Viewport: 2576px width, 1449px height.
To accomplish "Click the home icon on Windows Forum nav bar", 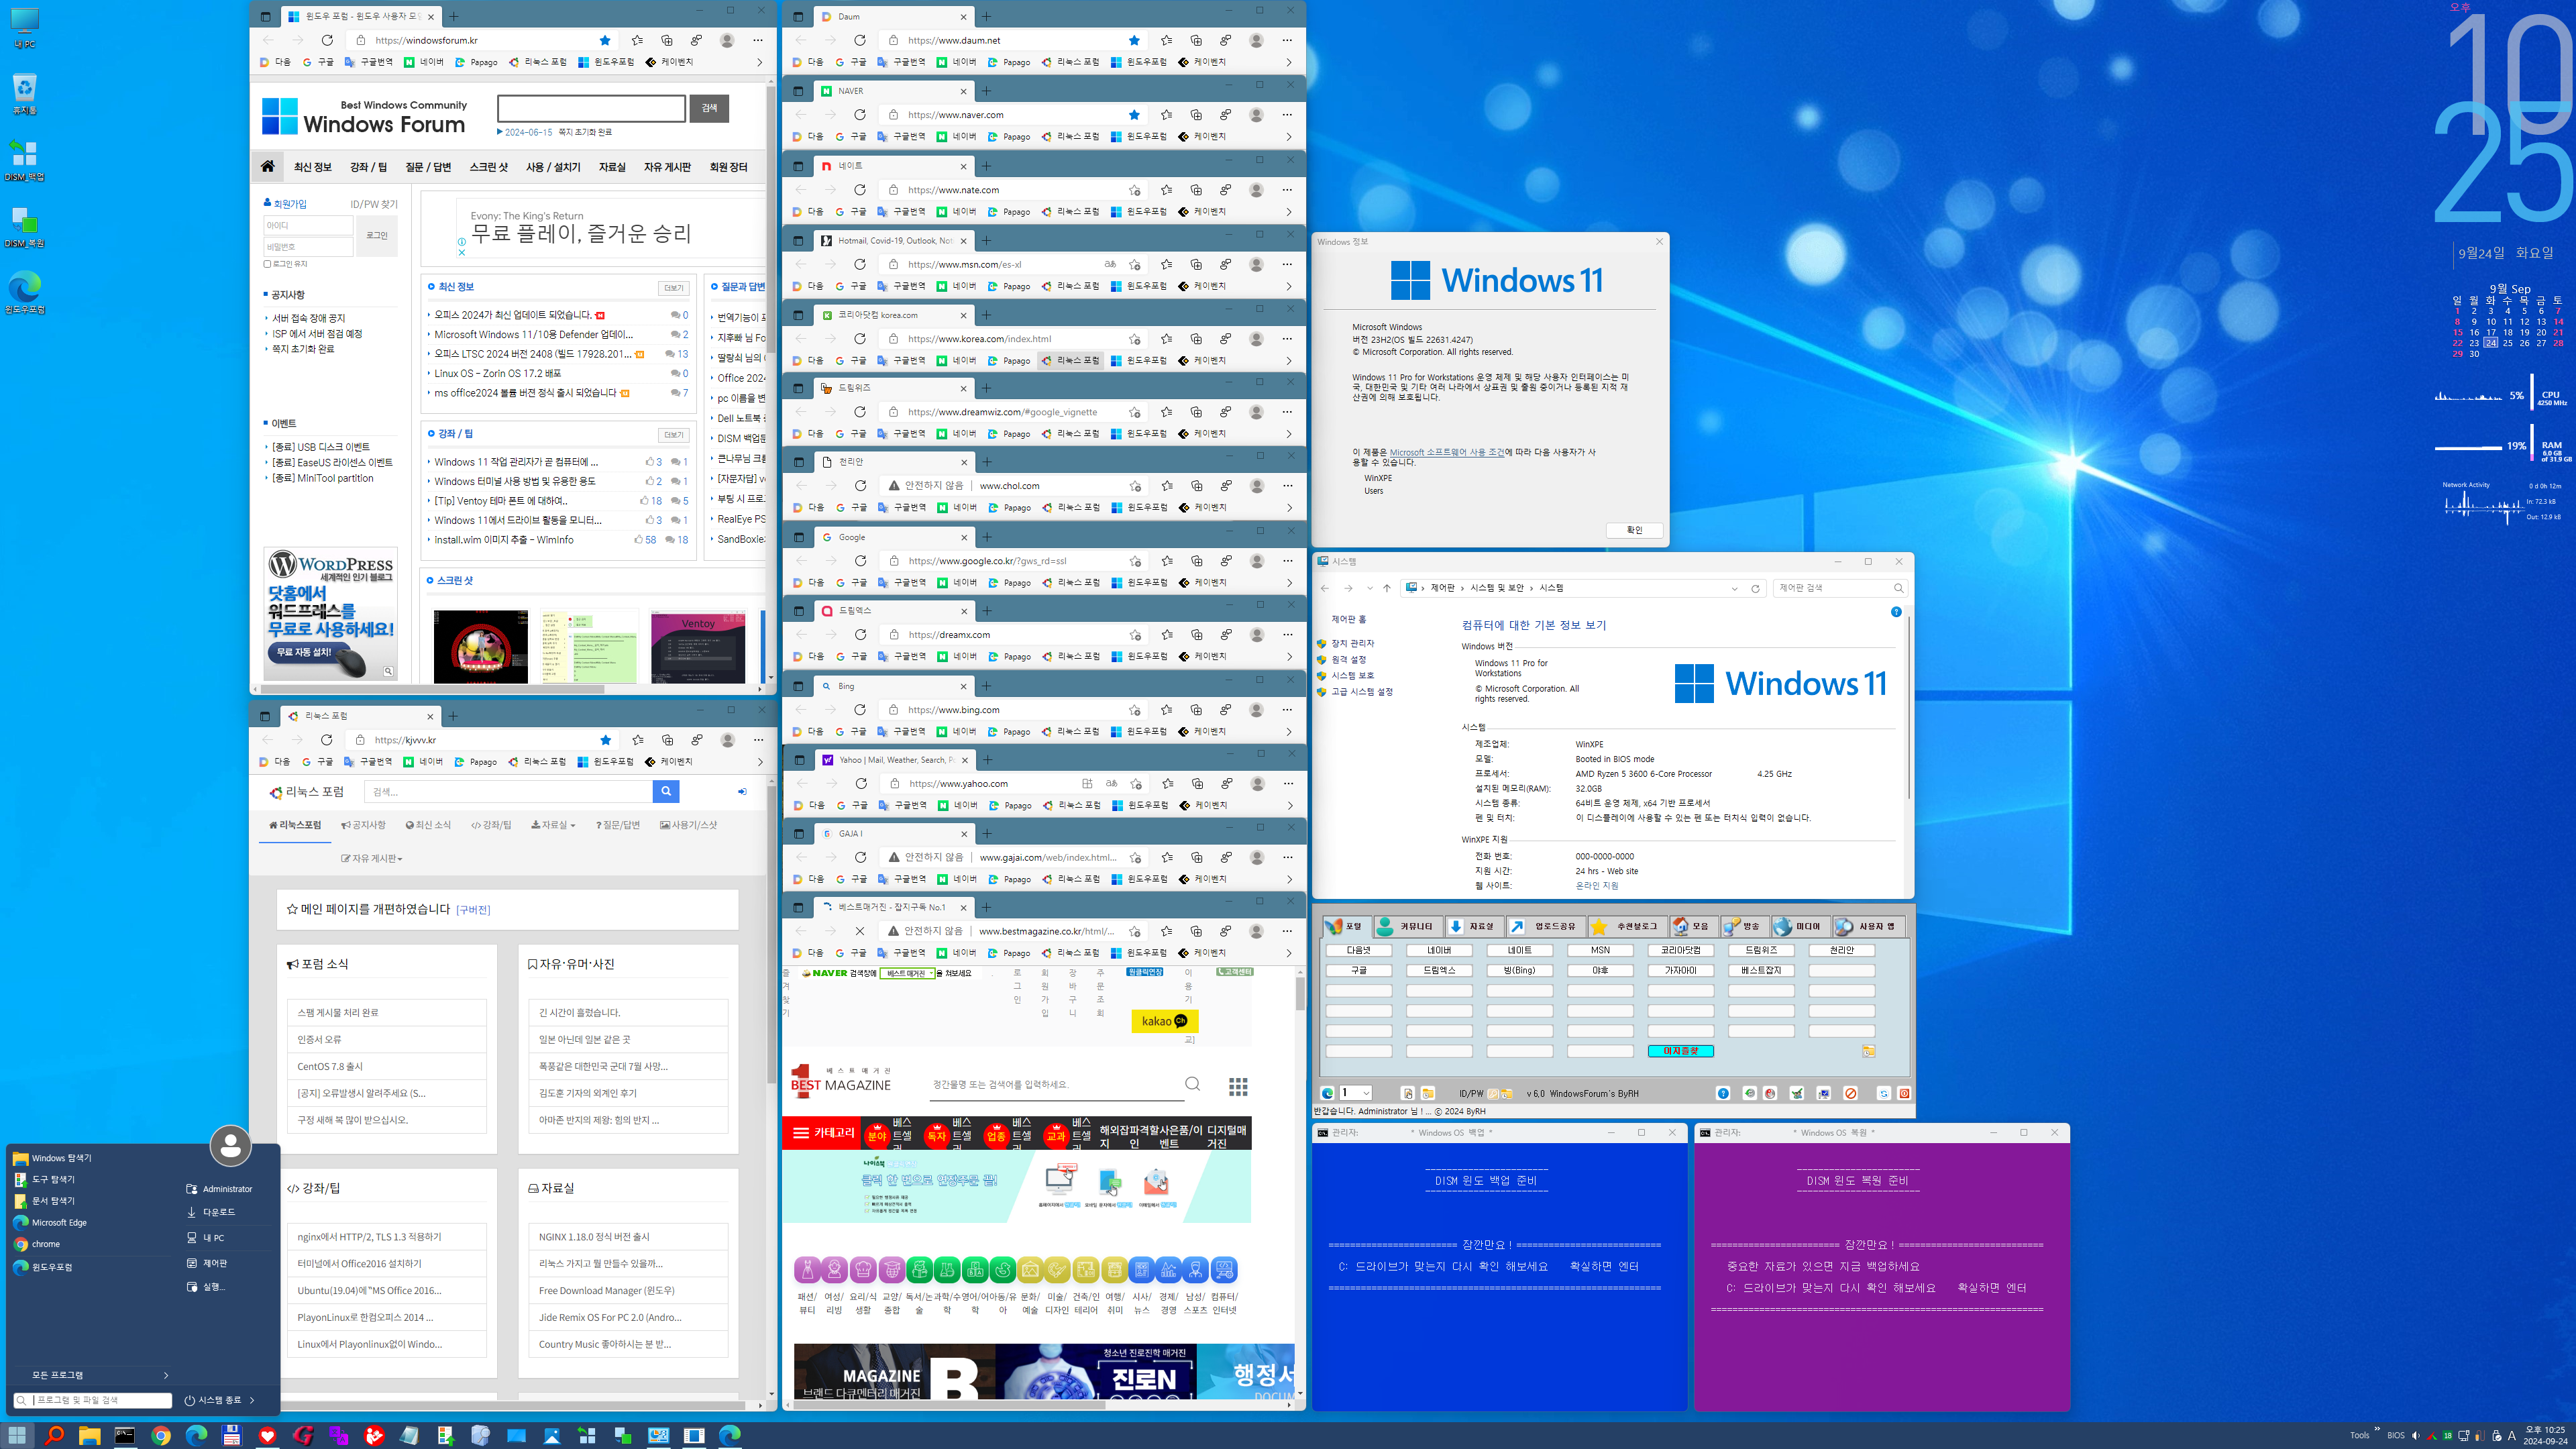I will tap(267, 166).
